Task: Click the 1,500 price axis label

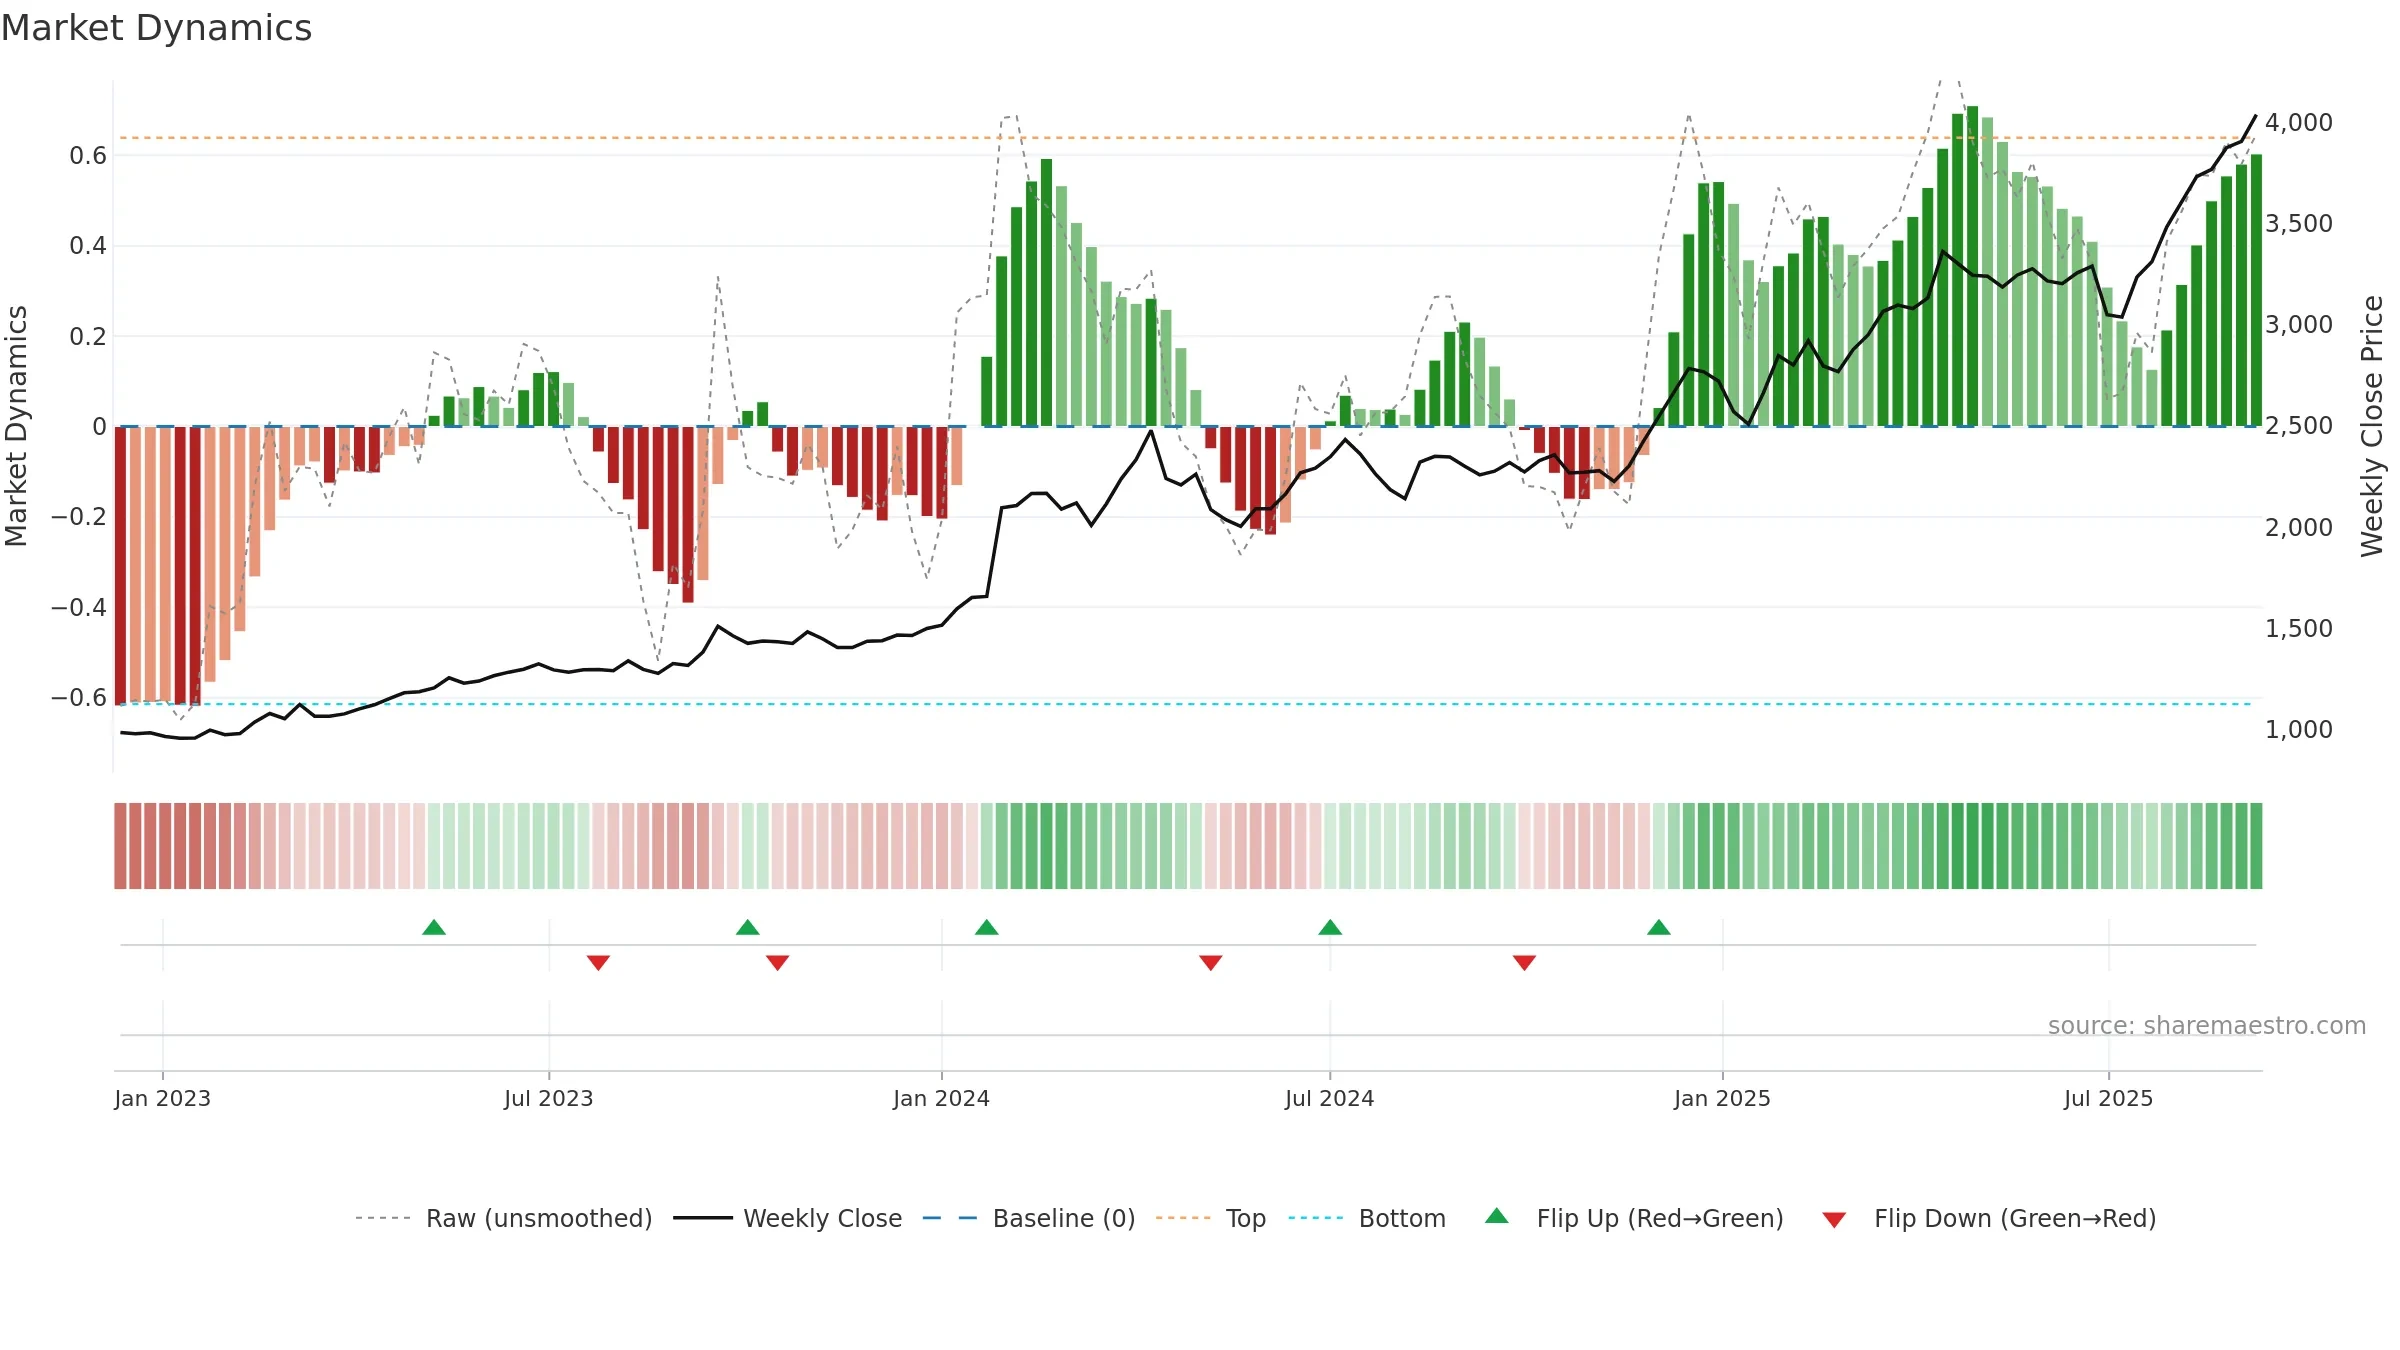Action: pyautogui.click(x=2299, y=628)
